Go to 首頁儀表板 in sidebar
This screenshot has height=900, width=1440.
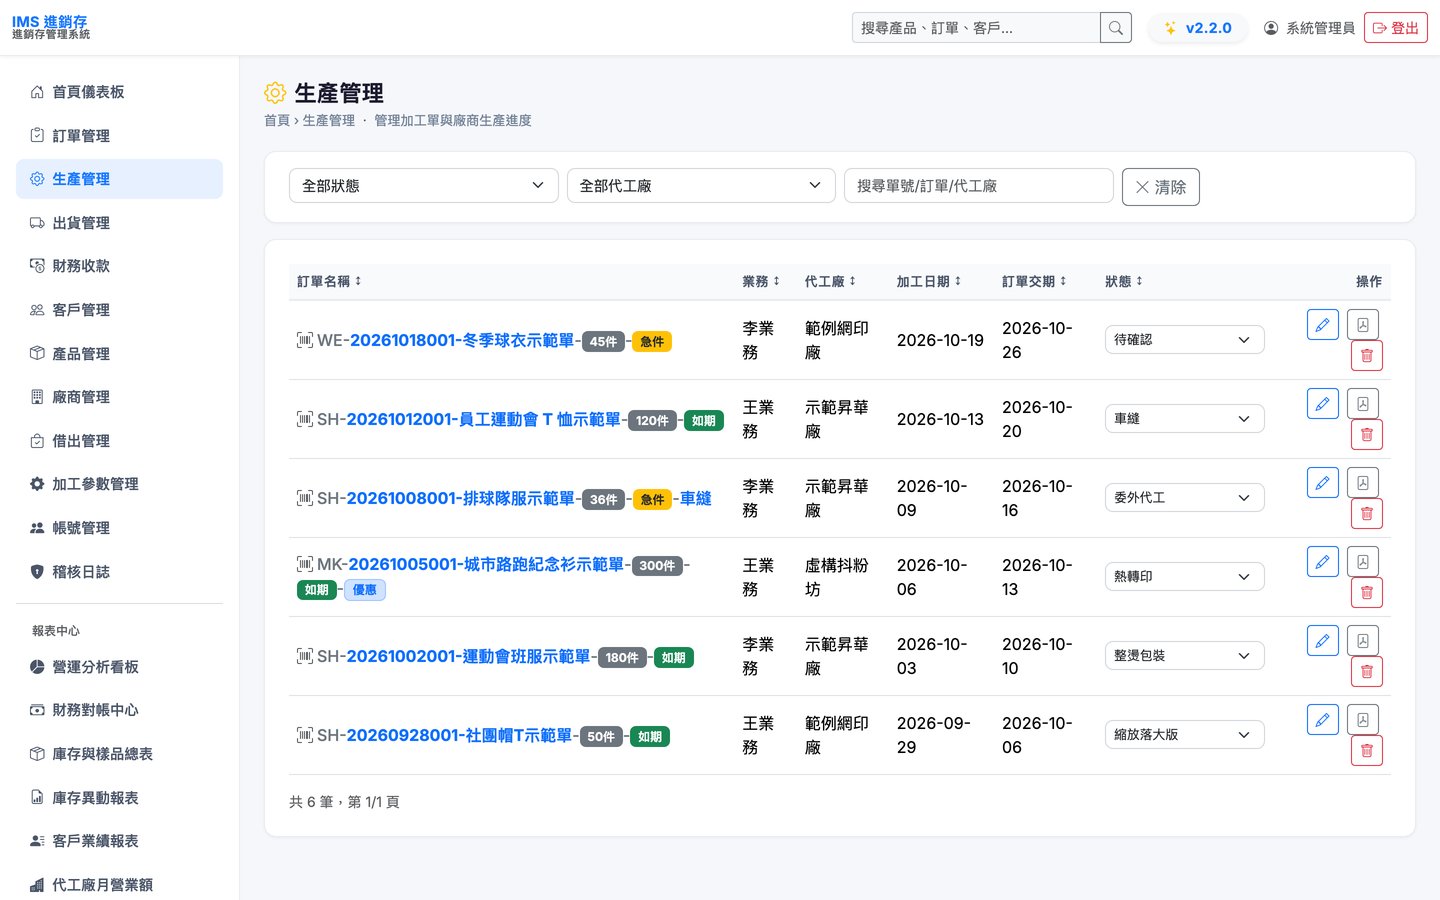click(119, 92)
